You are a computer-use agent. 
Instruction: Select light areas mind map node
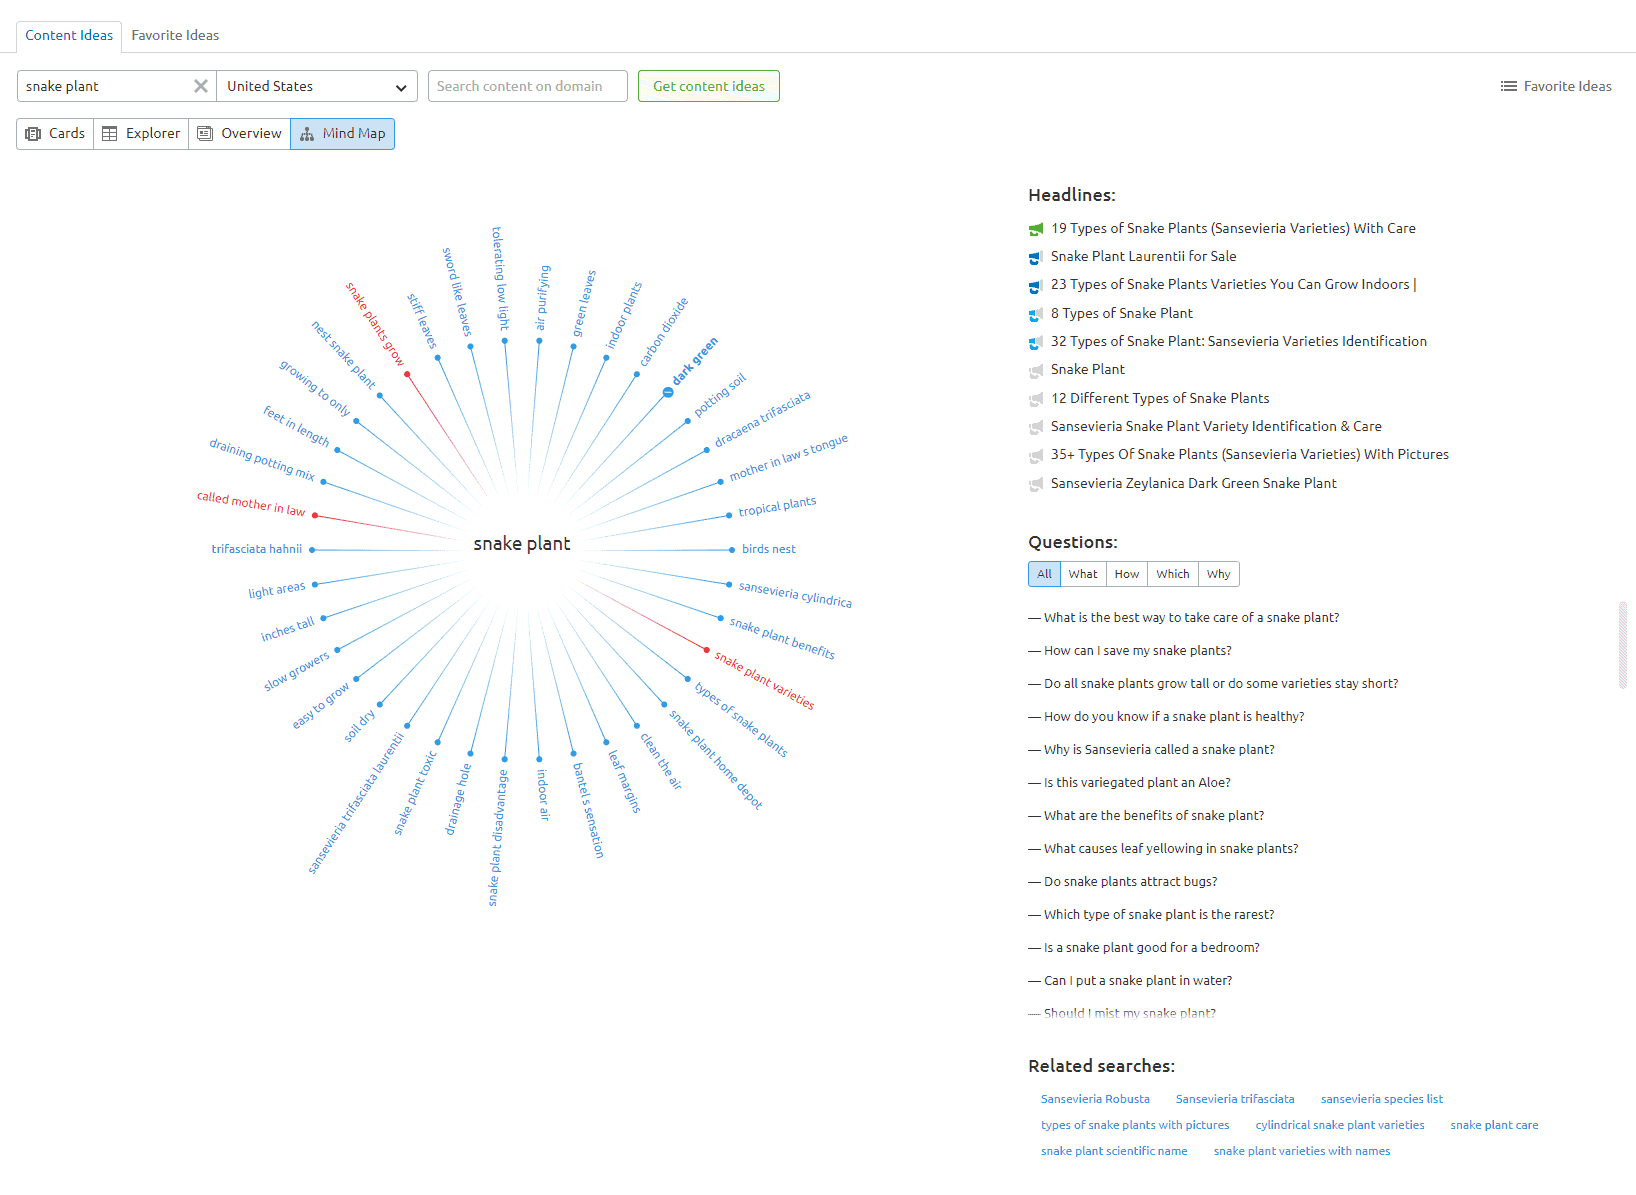[x=277, y=590]
